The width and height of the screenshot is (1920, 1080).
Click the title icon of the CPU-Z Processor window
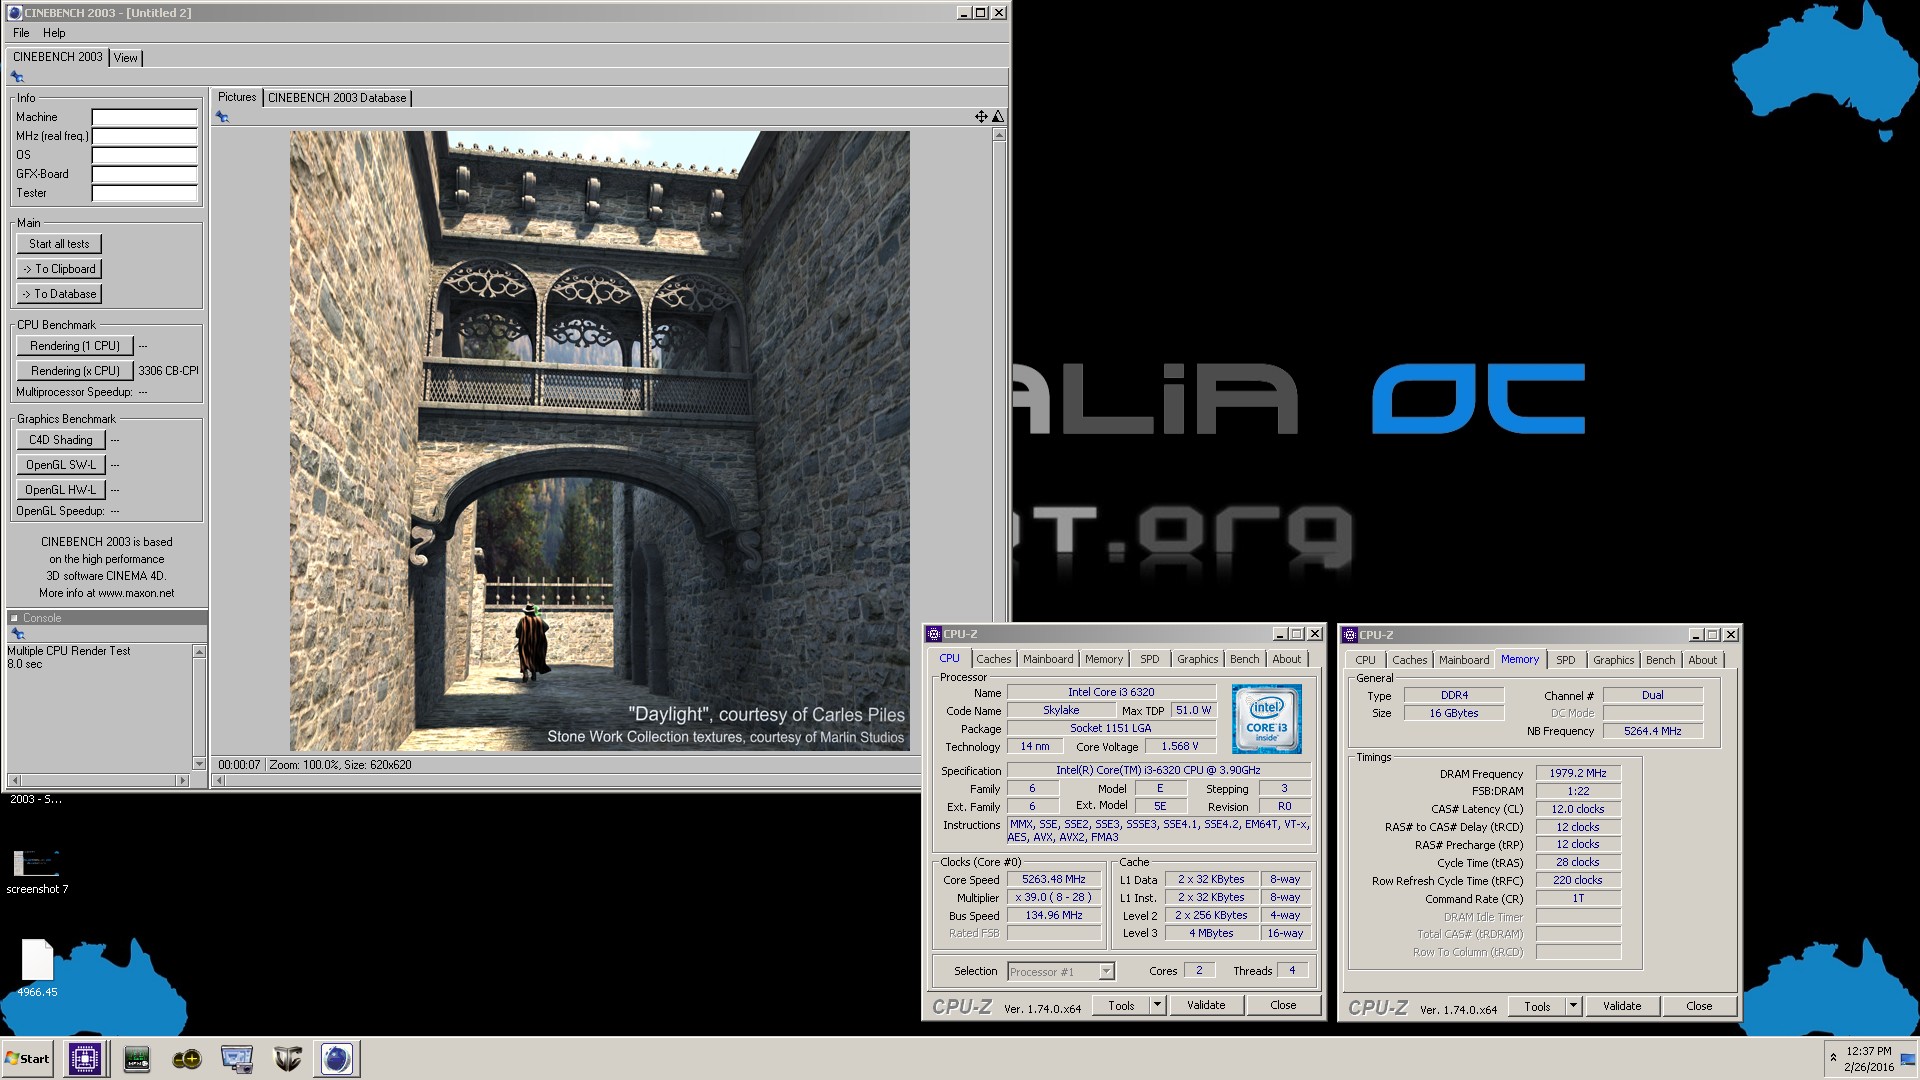[934, 634]
